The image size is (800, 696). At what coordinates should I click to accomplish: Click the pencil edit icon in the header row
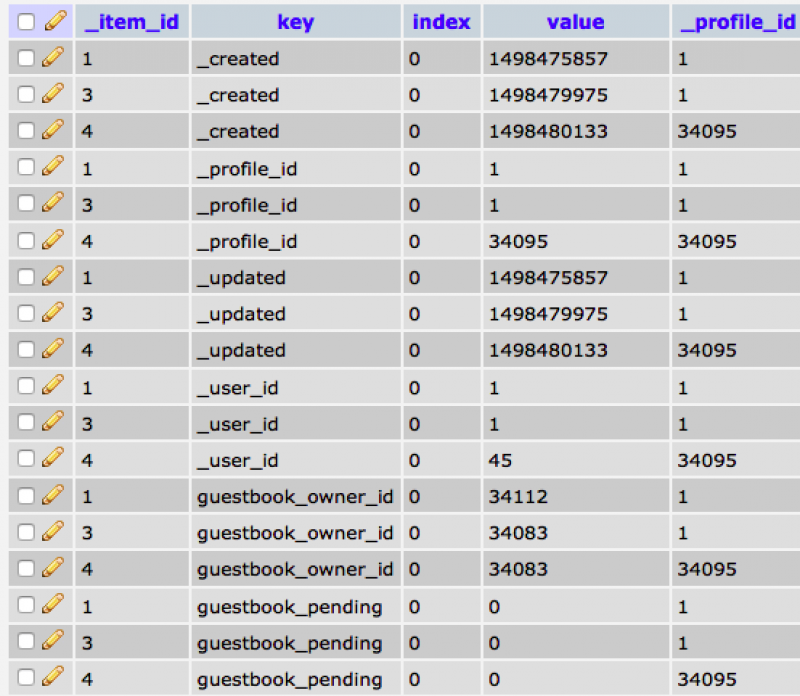coord(55,21)
